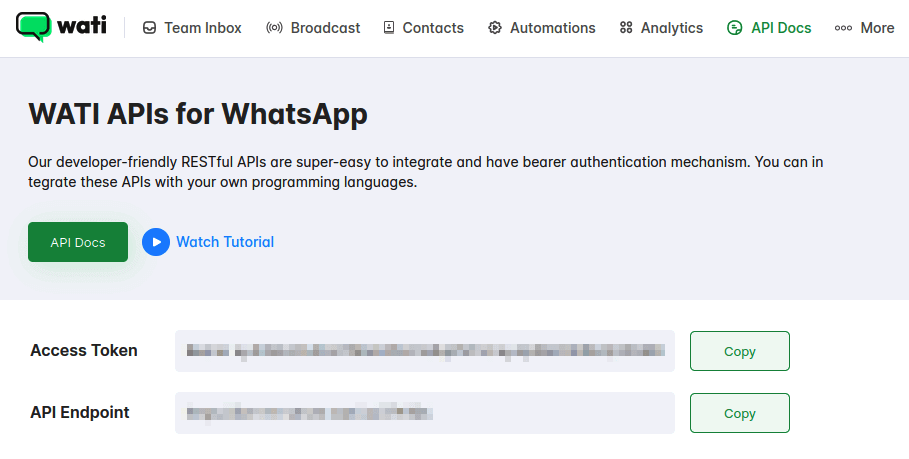
Task: Click the Broadcast signal icon
Action: click(x=274, y=28)
